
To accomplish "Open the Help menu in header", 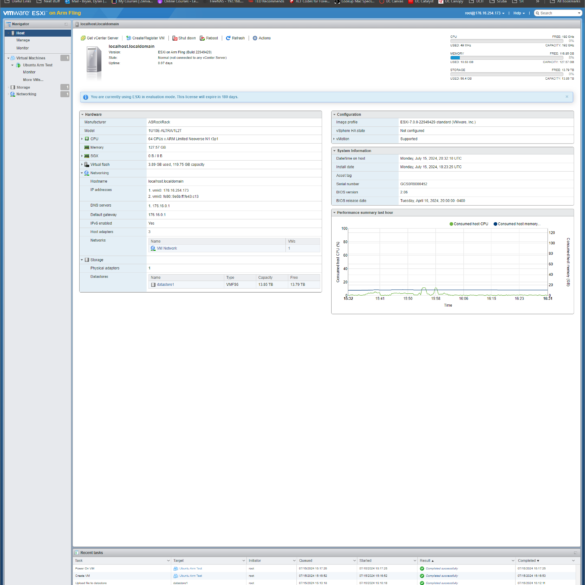I will (519, 13).
